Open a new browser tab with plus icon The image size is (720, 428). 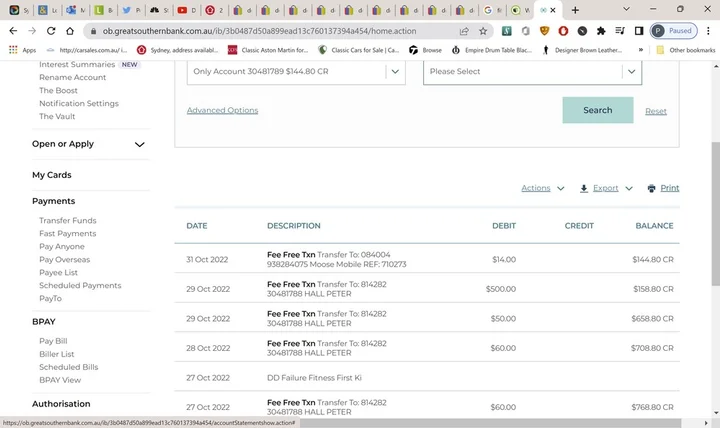575,10
